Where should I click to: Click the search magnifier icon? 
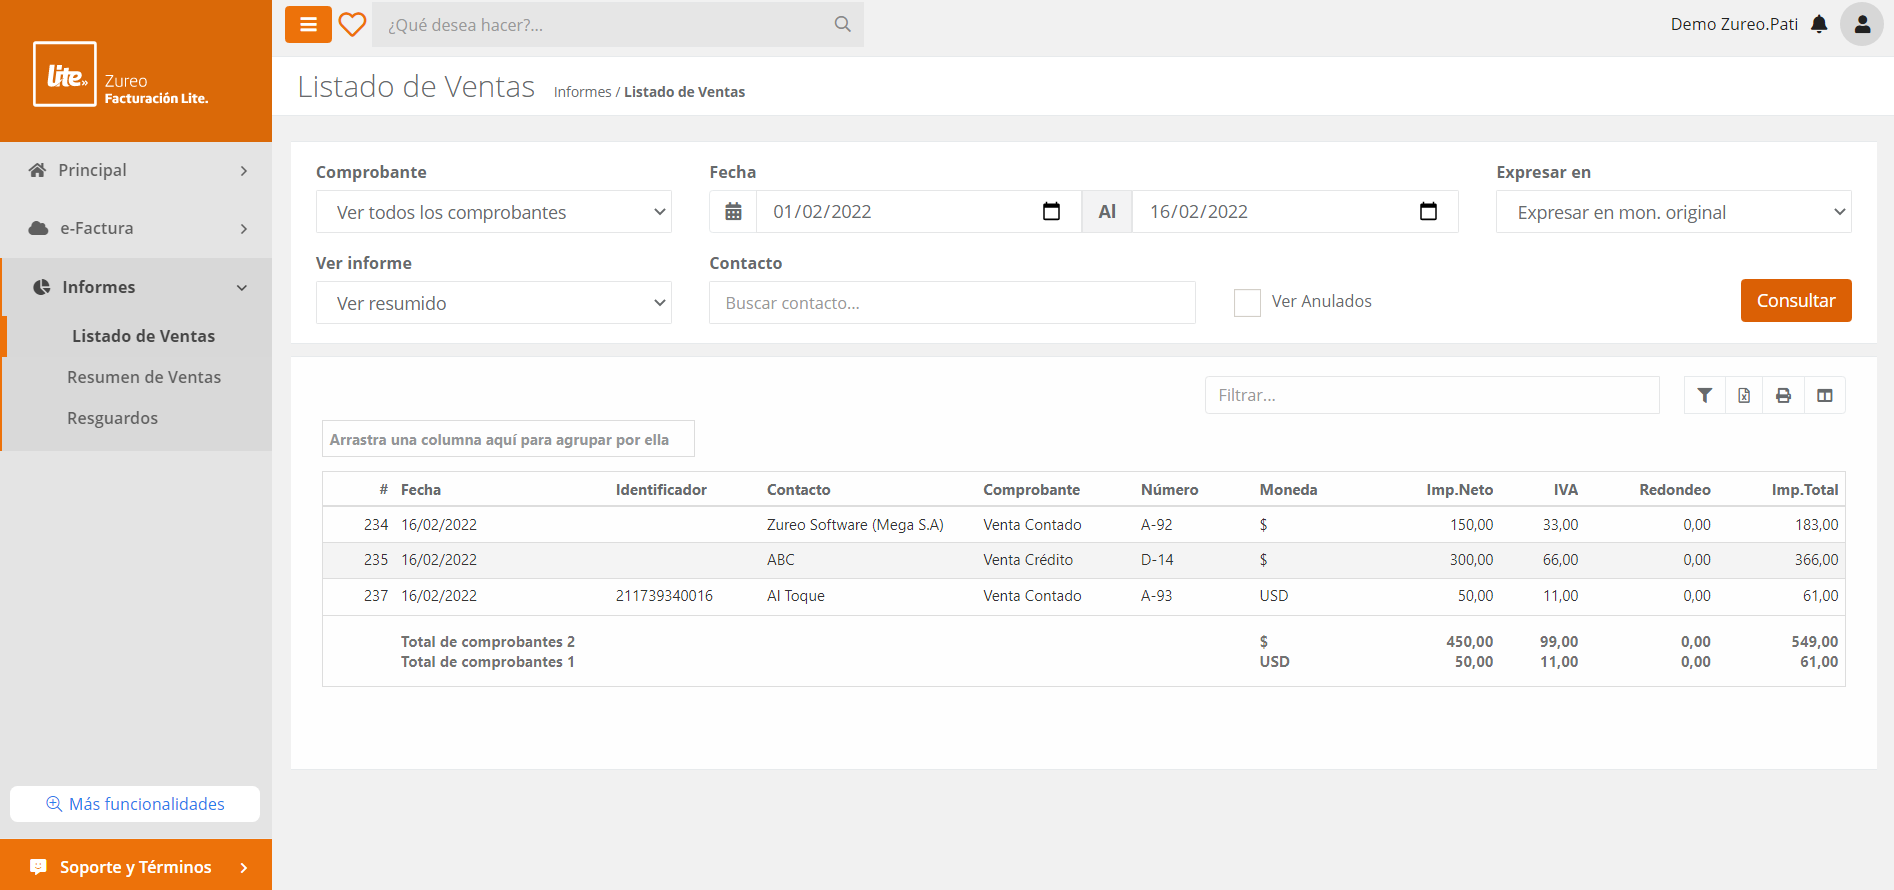tap(842, 24)
